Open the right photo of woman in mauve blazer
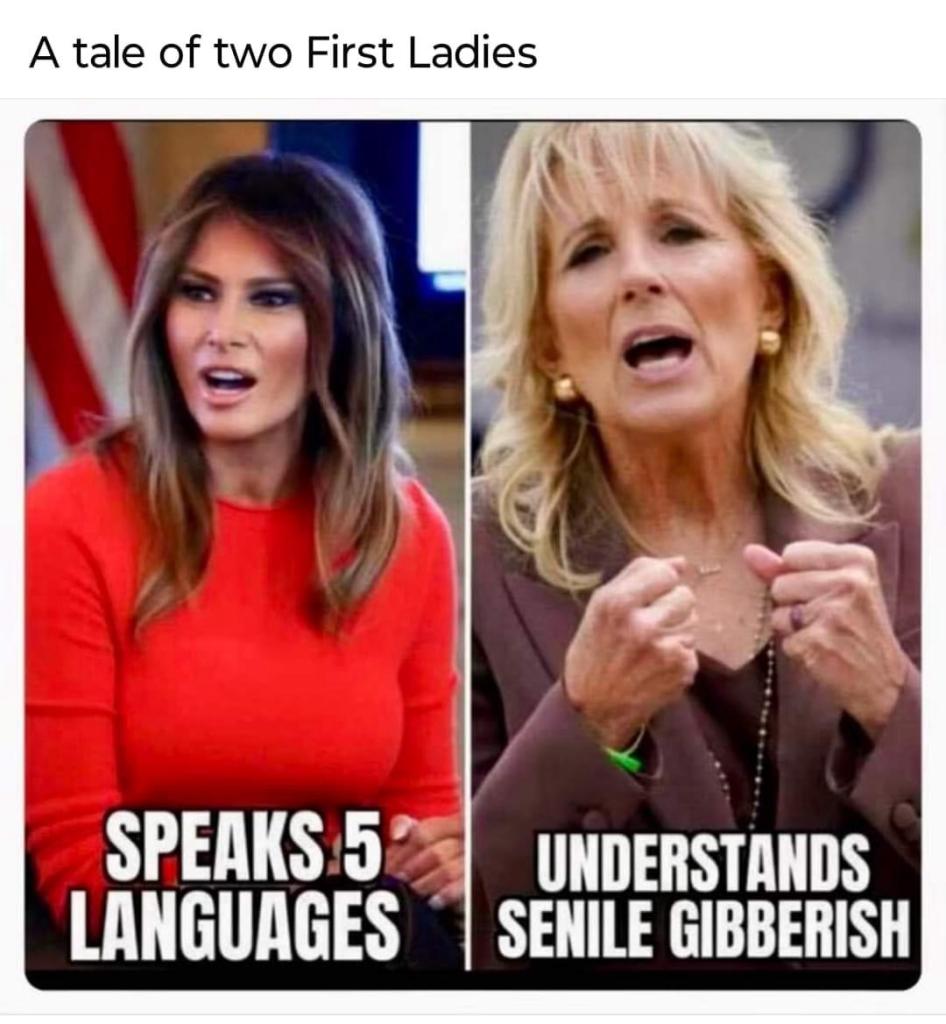This screenshot has width=946, height=1024. pos(696,547)
